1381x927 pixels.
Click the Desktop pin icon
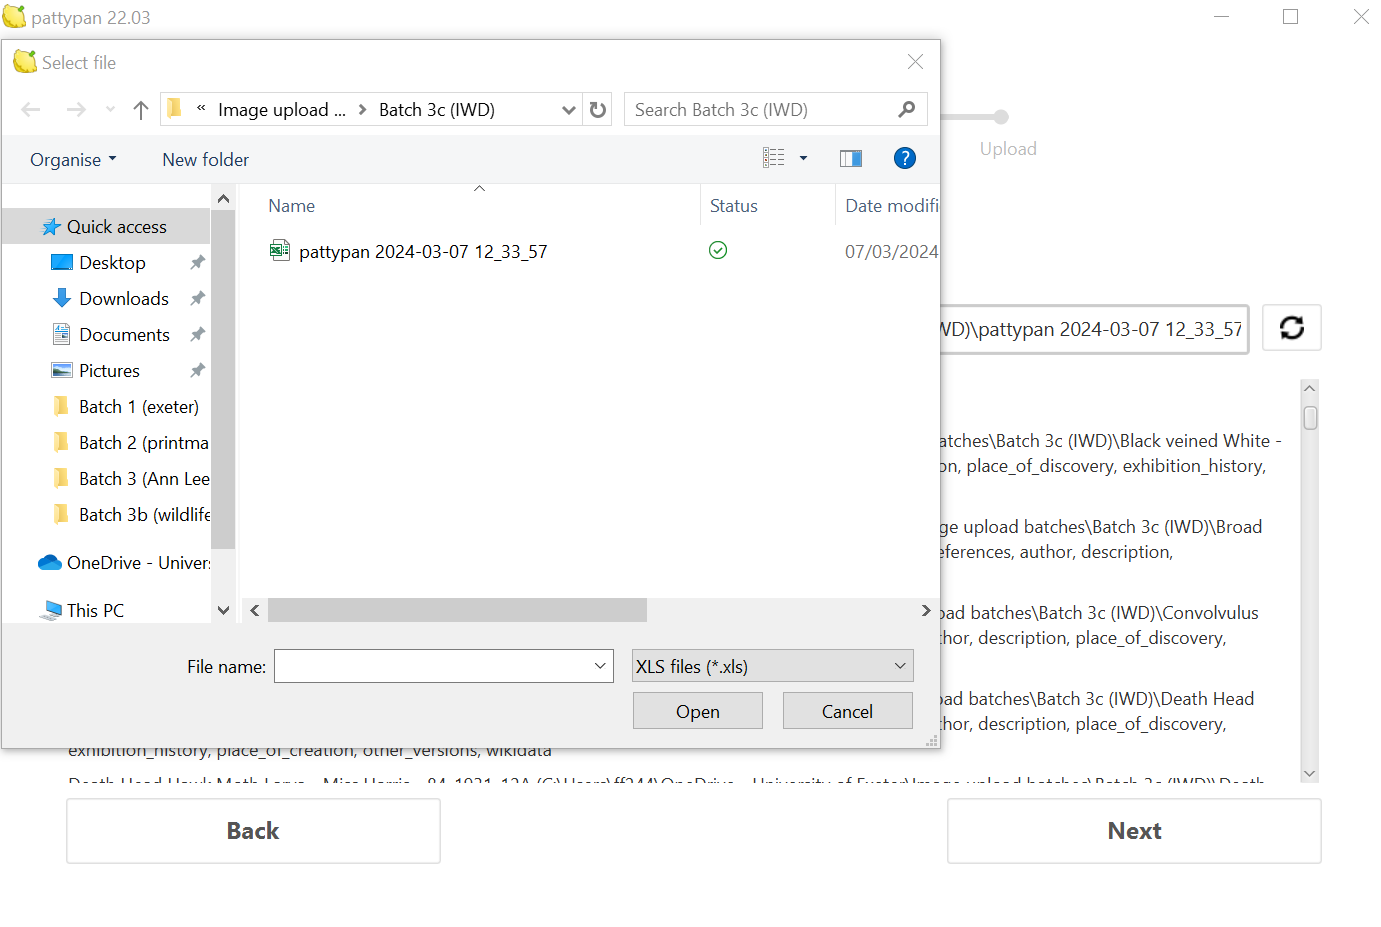(x=197, y=263)
